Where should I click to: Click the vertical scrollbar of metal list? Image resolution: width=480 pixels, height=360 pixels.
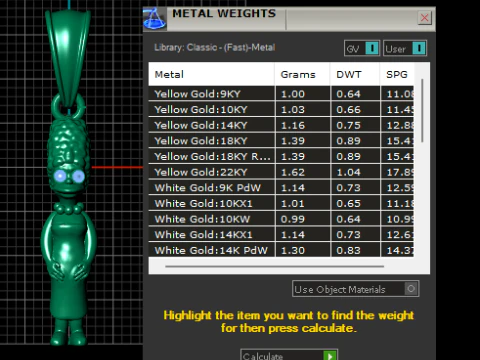422,110
